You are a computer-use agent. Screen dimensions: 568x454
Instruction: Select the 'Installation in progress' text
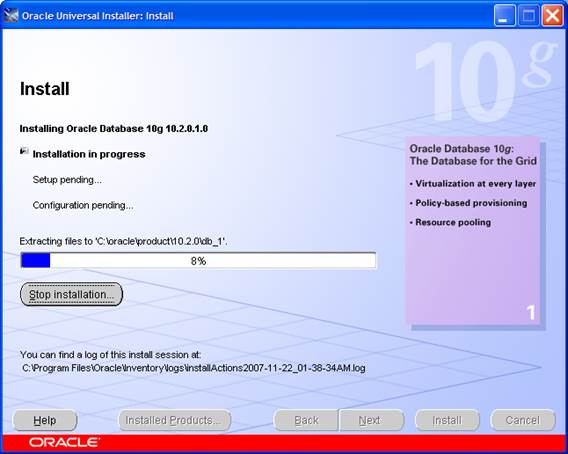point(89,154)
